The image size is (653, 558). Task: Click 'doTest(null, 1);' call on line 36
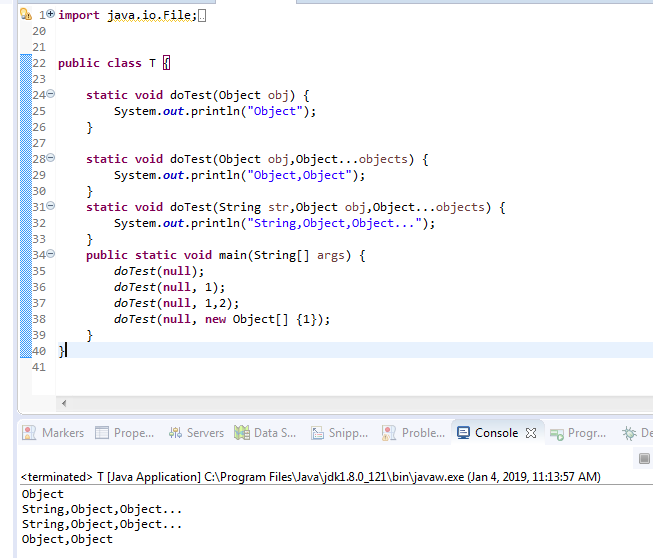click(x=169, y=287)
